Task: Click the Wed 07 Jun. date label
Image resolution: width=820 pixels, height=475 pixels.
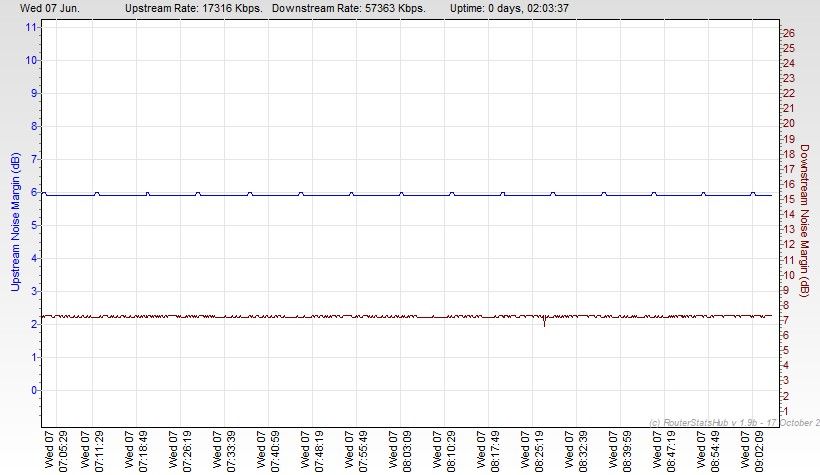Action: tap(48, 8)
